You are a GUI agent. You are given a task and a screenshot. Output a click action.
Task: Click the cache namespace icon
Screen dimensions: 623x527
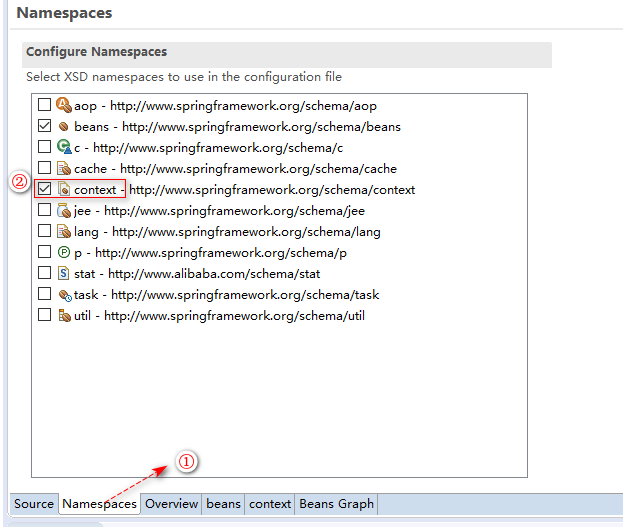pos(64,168)
